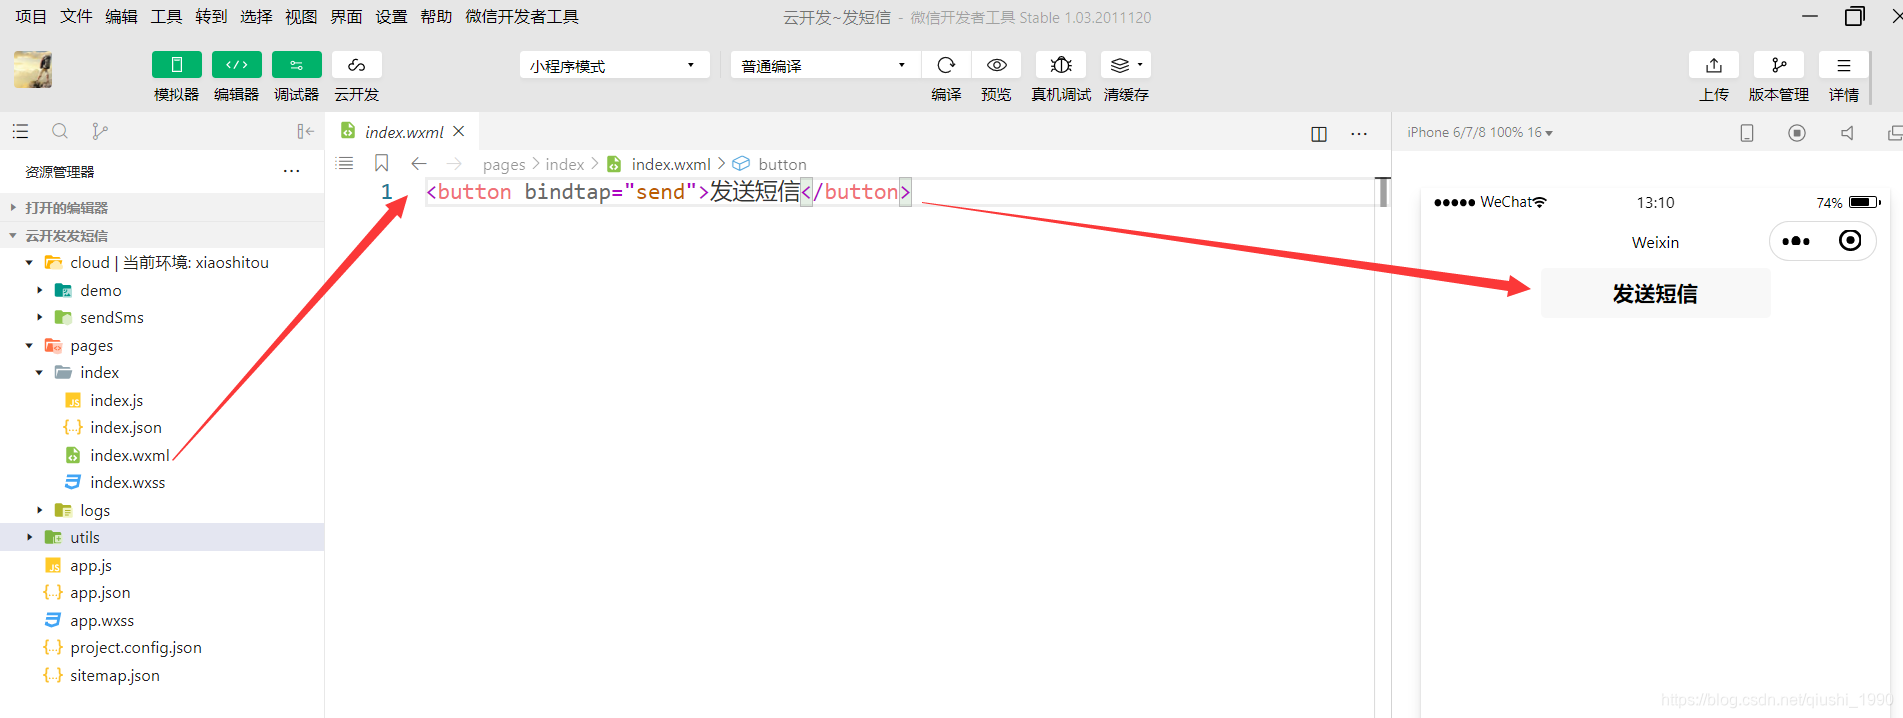Open the 视图 menu
The image size is (1903, 718).
click(301, 17)
